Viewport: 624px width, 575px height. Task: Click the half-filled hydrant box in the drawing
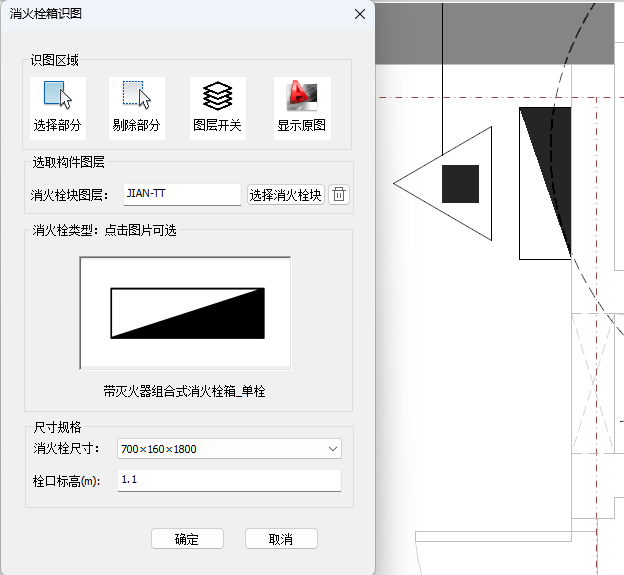545,183
